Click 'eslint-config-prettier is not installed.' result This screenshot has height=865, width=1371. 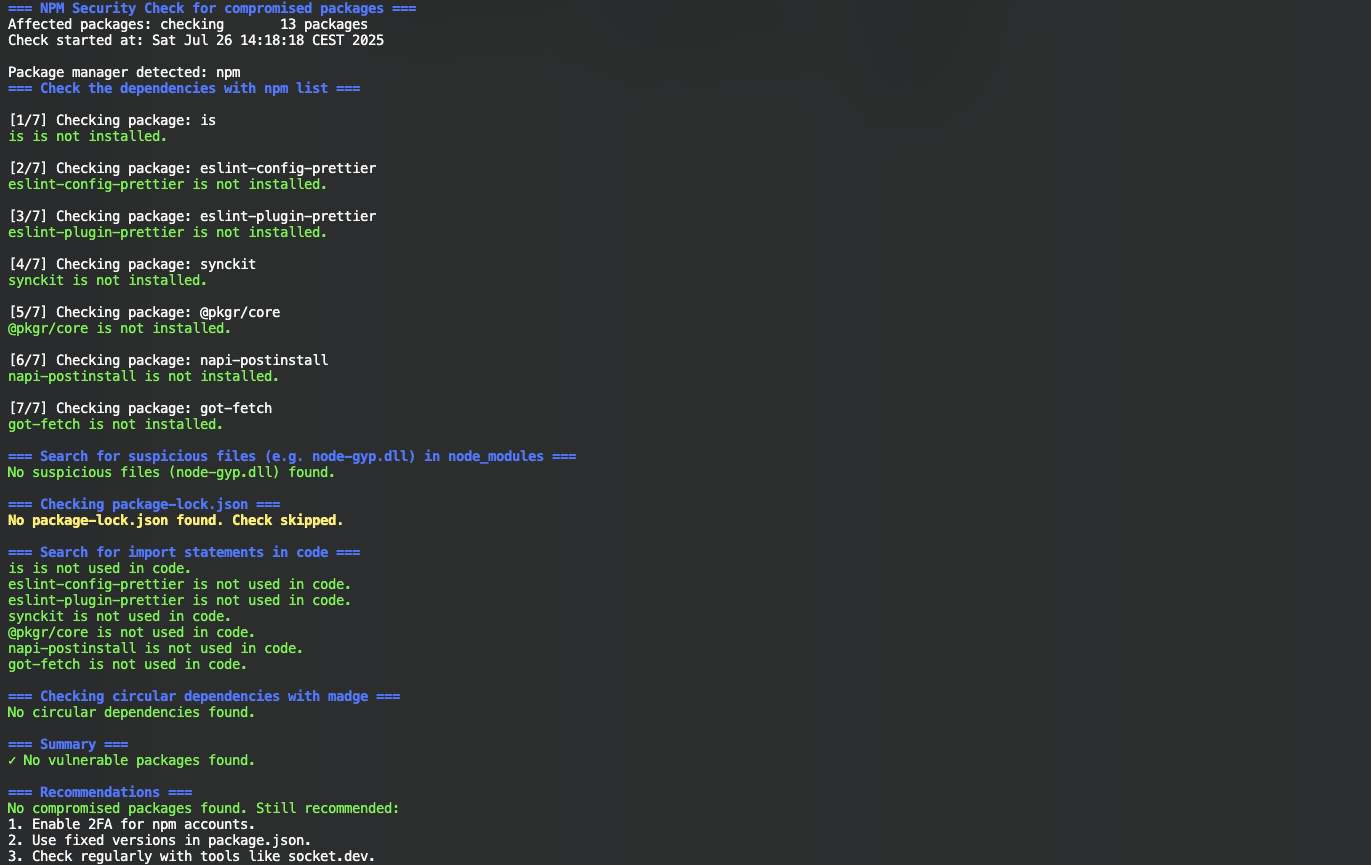[x=168, y=184]
